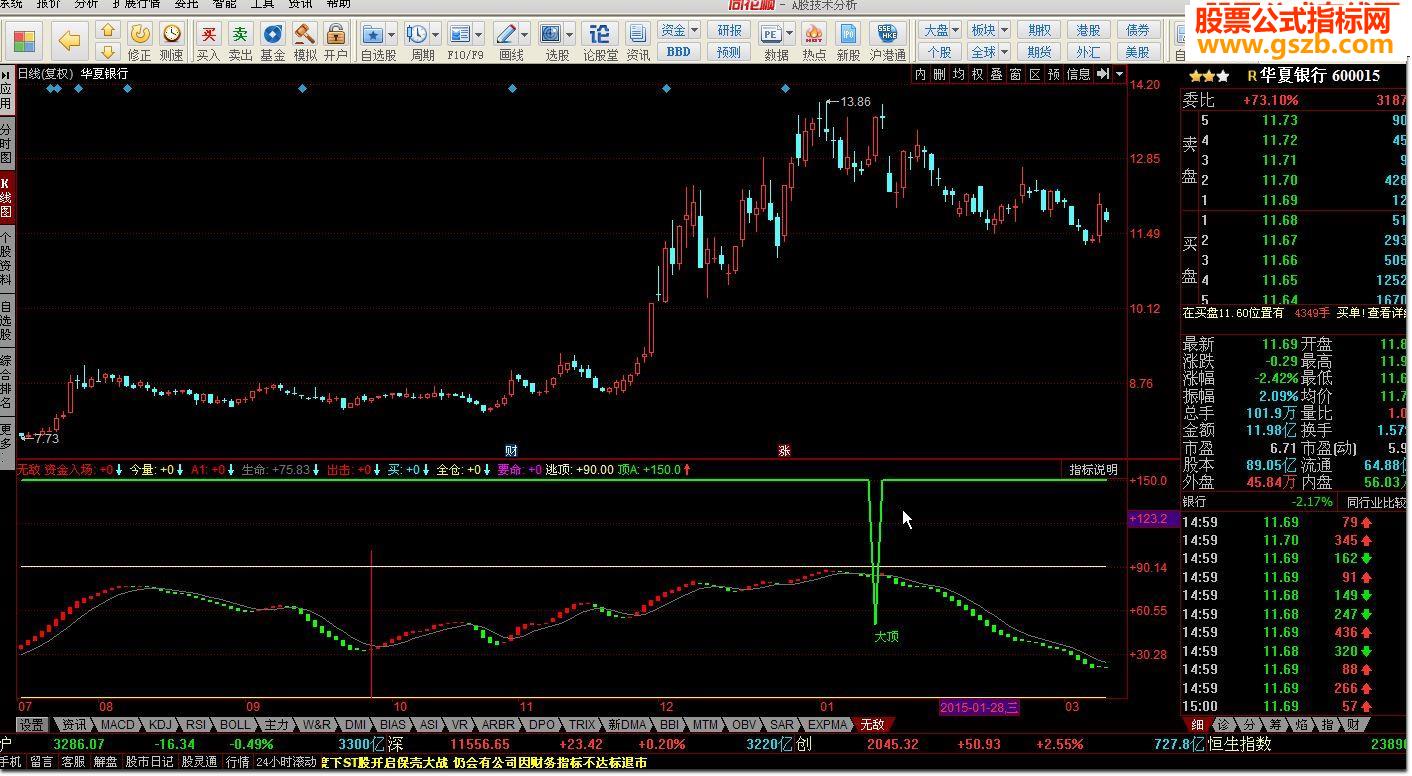This screenshot has width=1412, height=776.
Task: Expand the 资金 dropdown arrow
Action: pos(695,31)
